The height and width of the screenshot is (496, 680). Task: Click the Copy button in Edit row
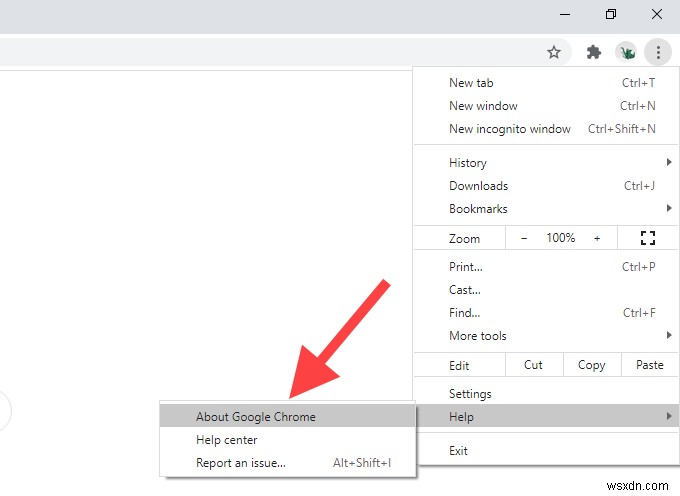[592, 365]
